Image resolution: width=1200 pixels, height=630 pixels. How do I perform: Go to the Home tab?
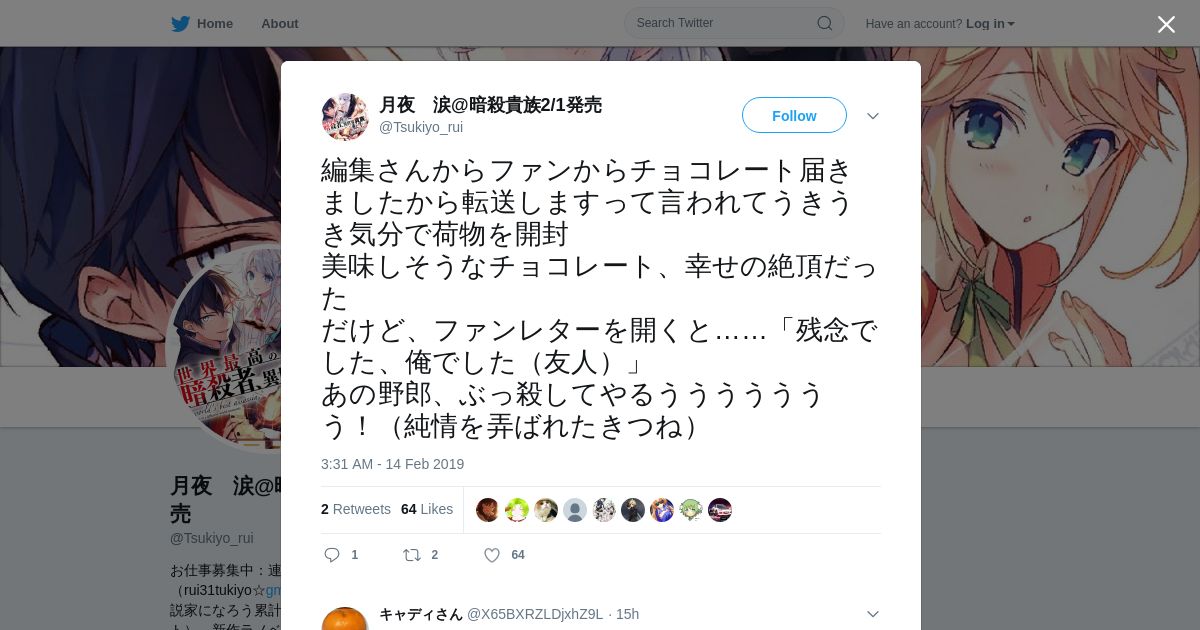202,24
